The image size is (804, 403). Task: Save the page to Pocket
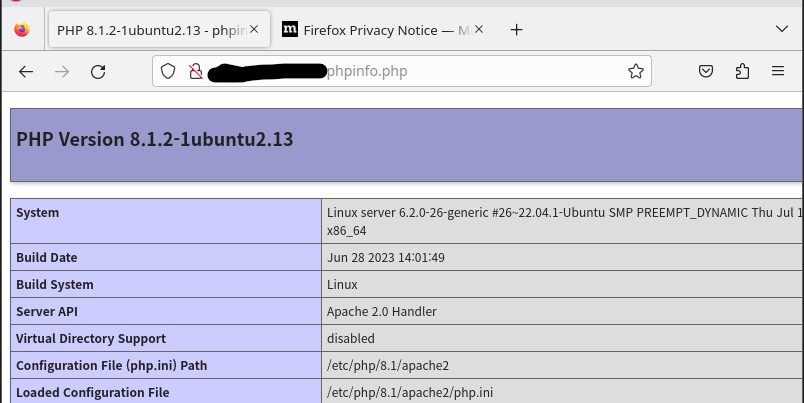(706, 71)
